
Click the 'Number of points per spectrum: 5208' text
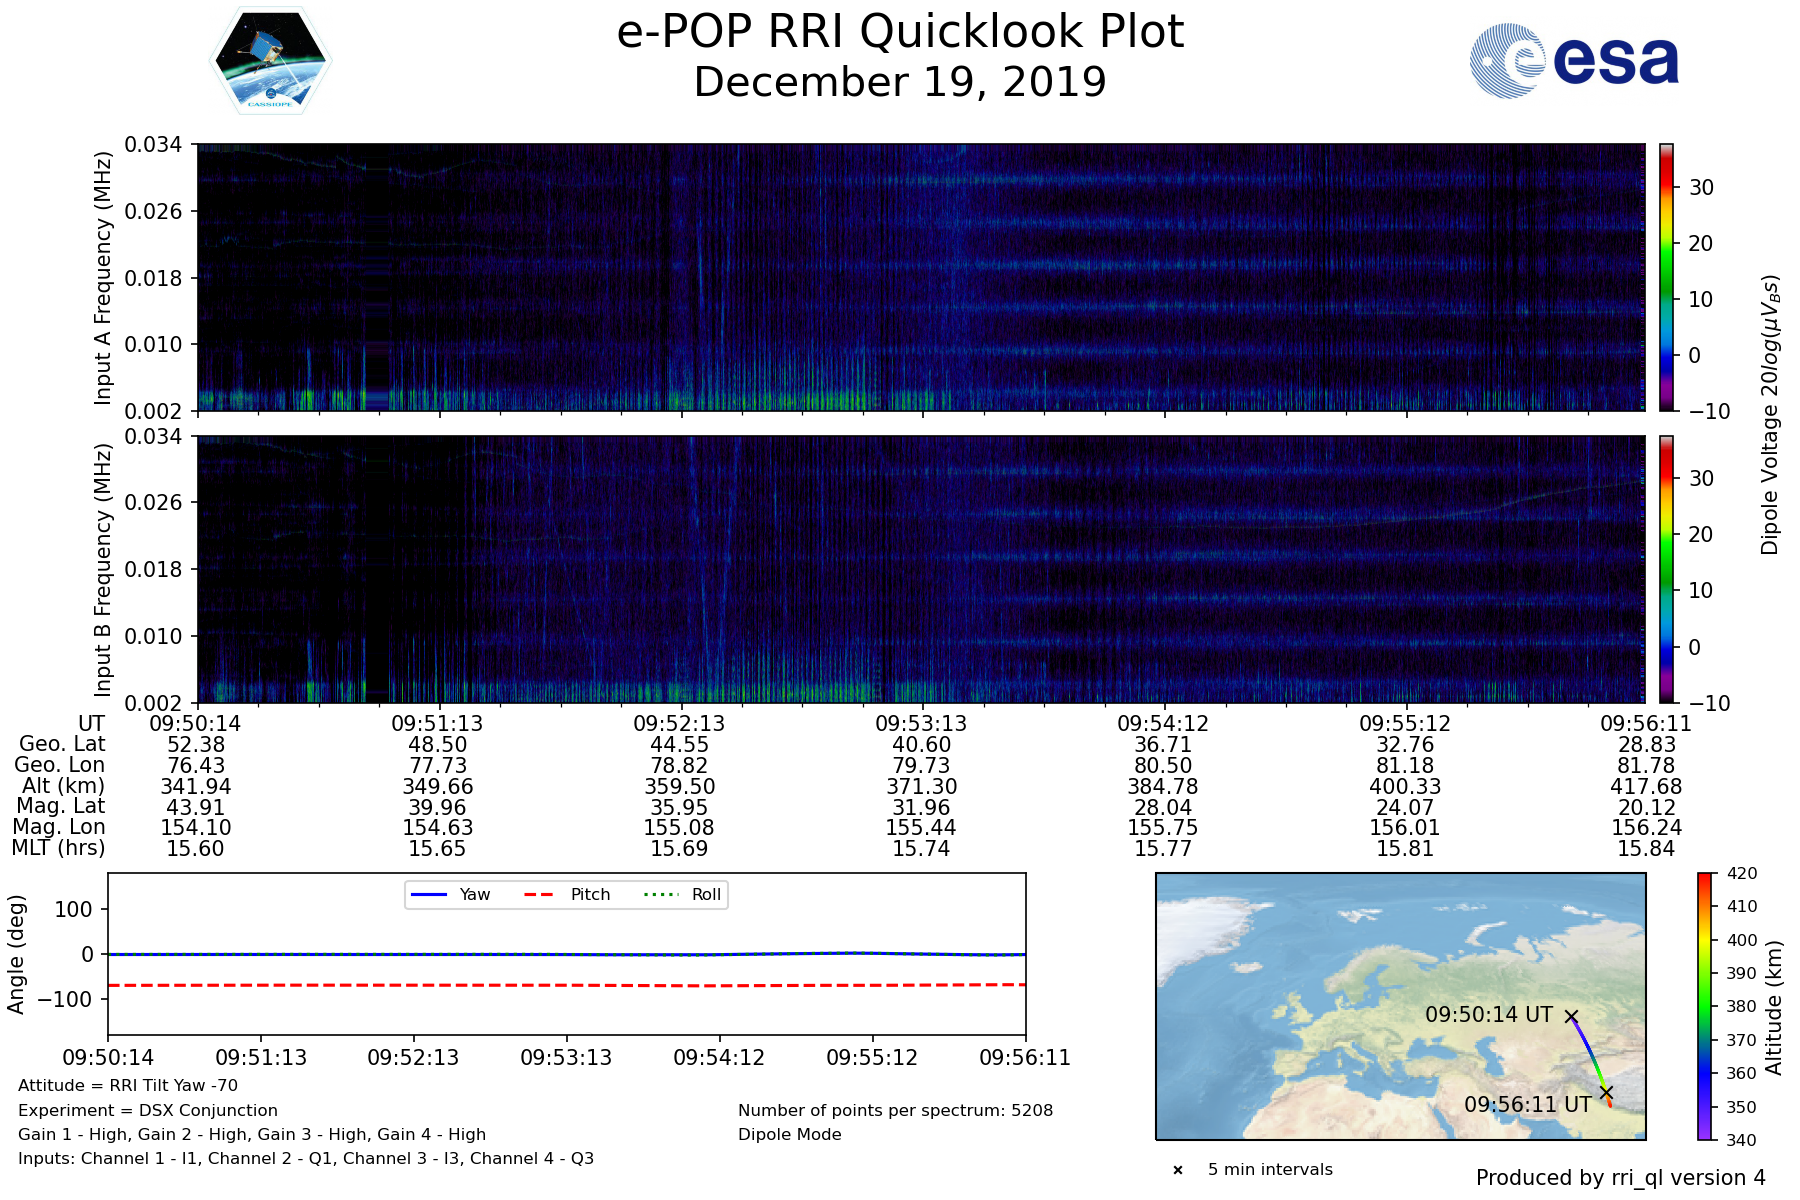tap(895, 1110)
